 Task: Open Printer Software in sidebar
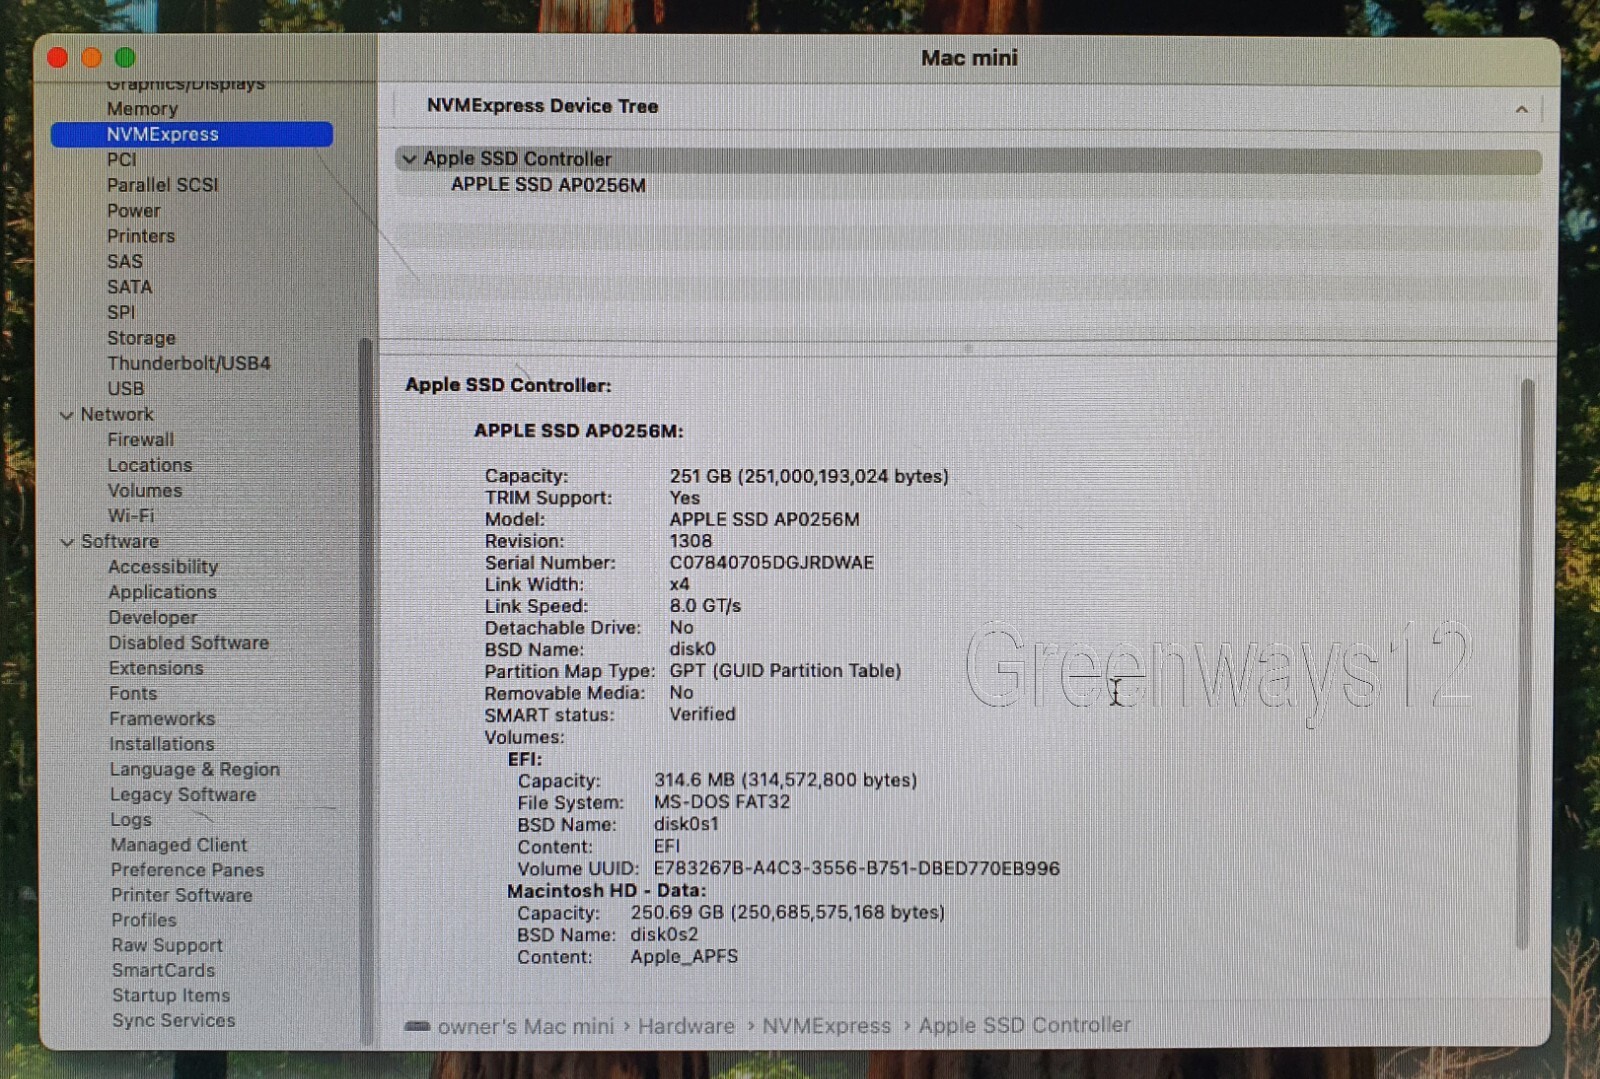(182, 895)
